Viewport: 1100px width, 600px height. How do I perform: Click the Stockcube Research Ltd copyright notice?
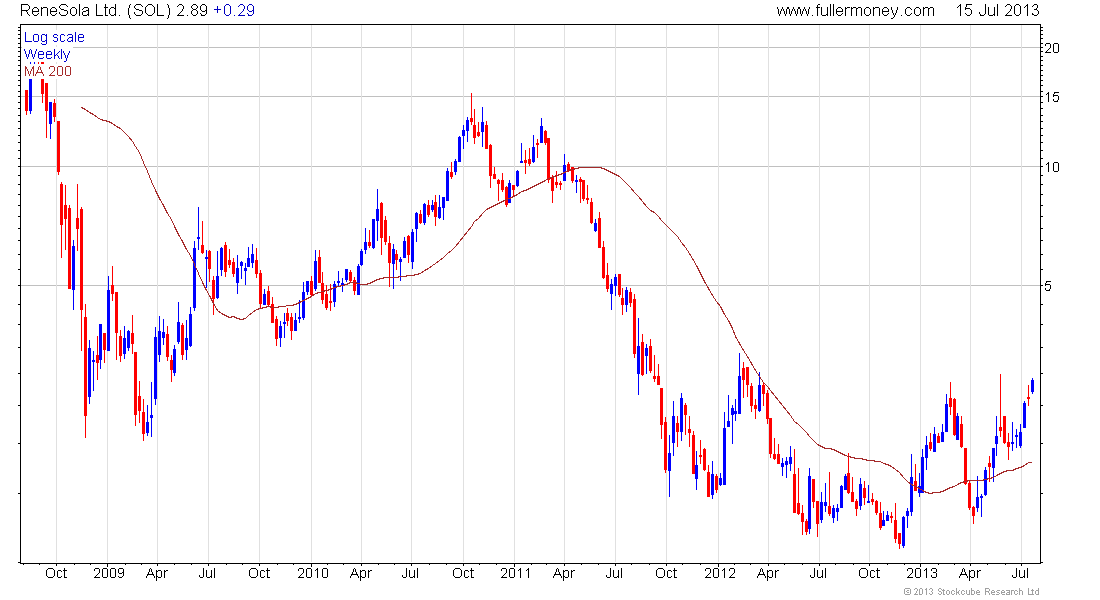pos(972,592)
